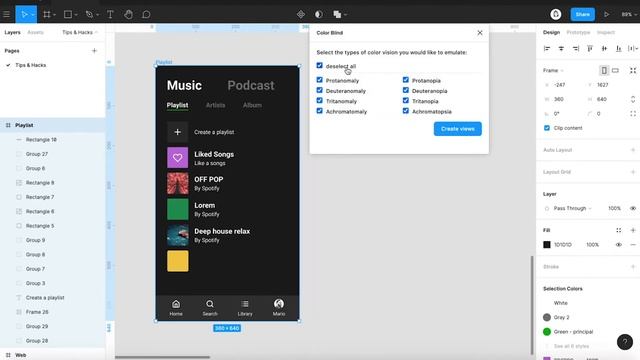Viewport: 640px width, 360px height.
Task: Uncheck the Deuteranomaly checkbox
Action: (x=319, y=90)
